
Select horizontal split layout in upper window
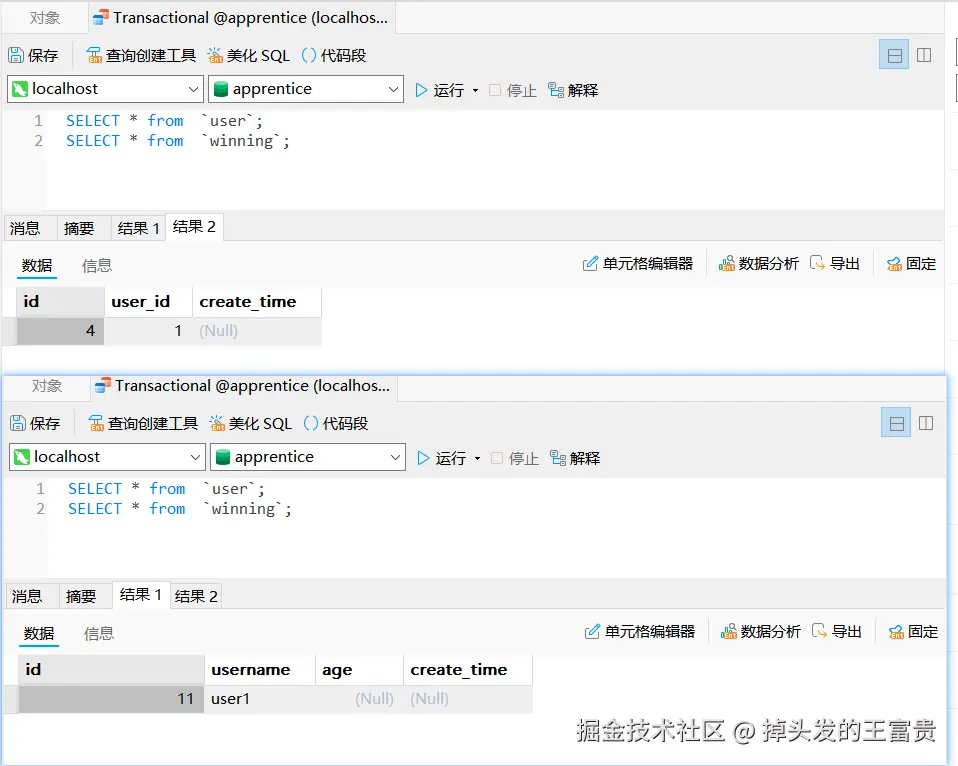click(894, 55)
